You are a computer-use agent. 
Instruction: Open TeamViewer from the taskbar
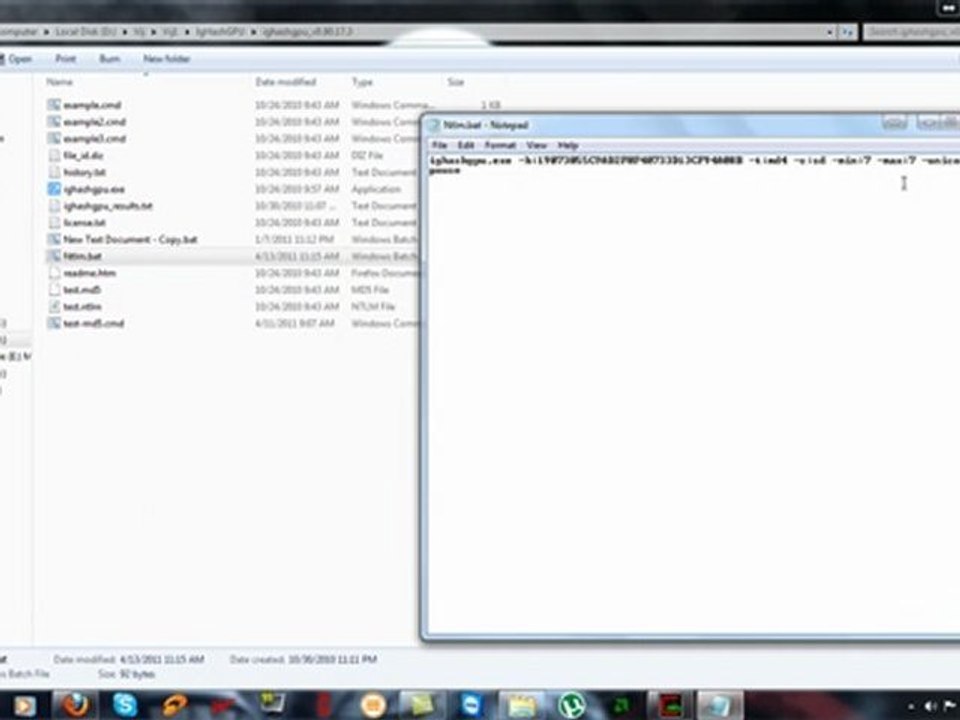coord(471,705)
